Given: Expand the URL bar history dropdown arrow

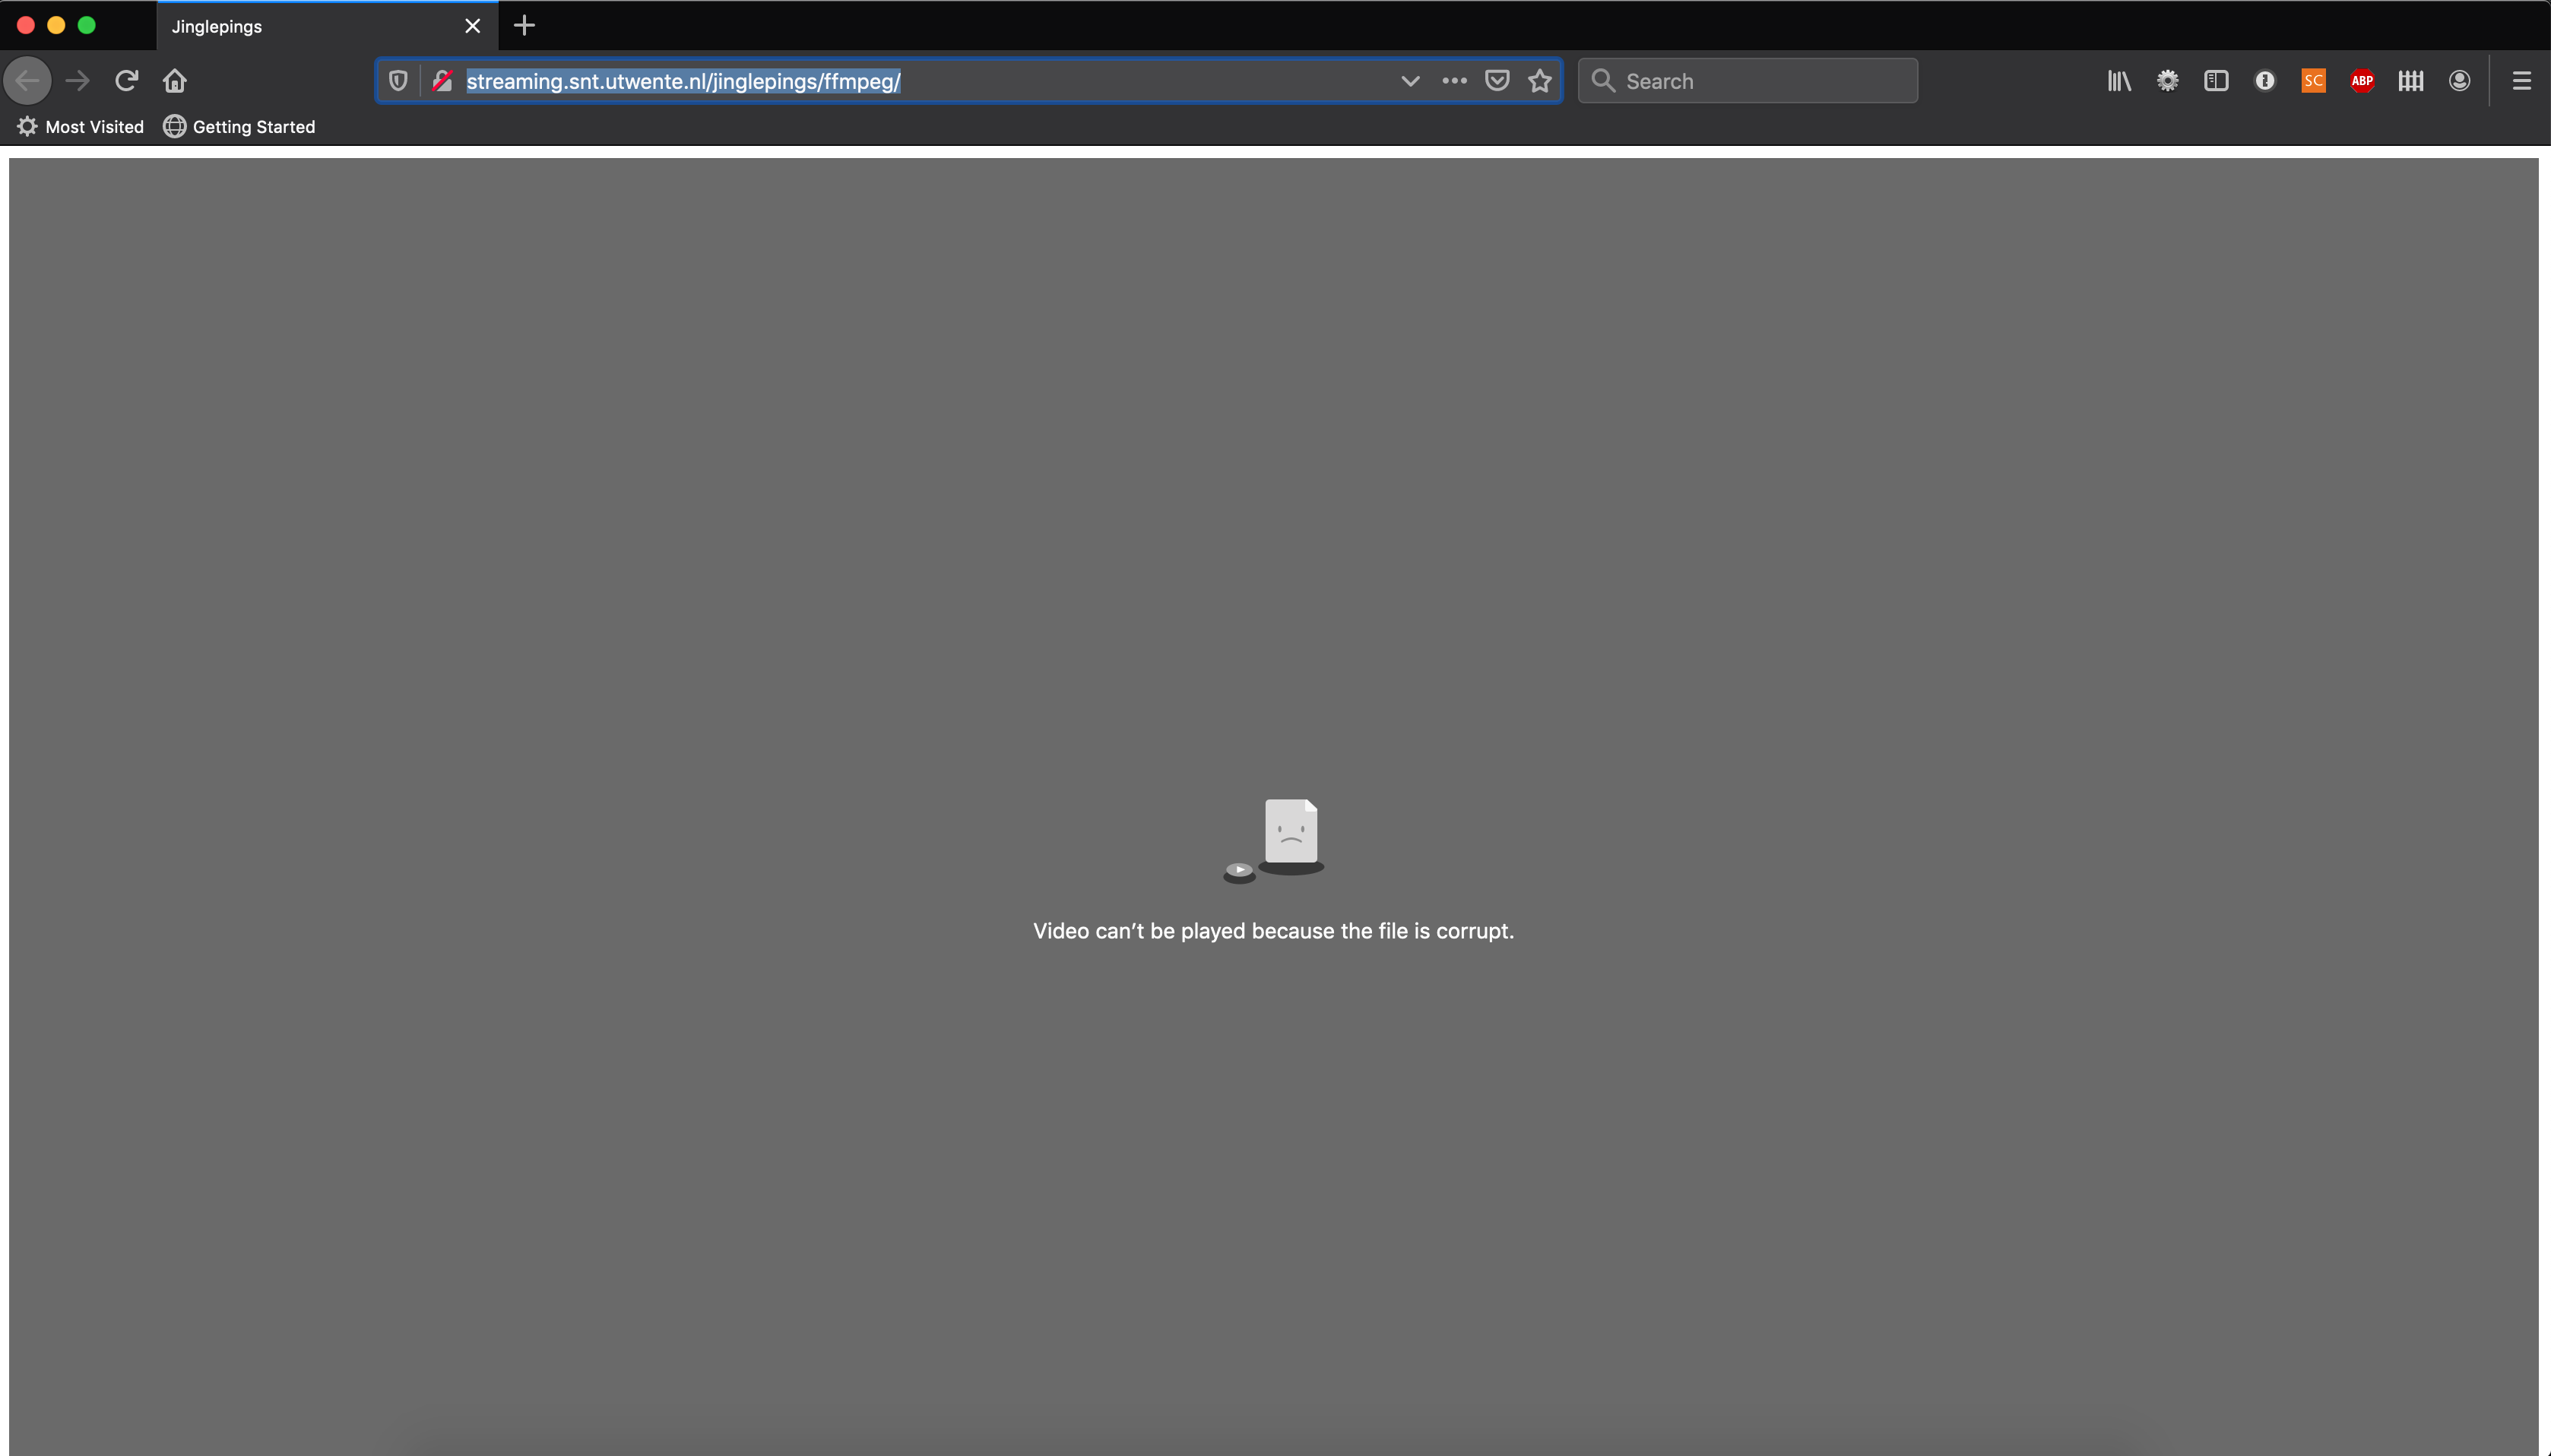Looking at the screenshot, I should (1410, 81).
